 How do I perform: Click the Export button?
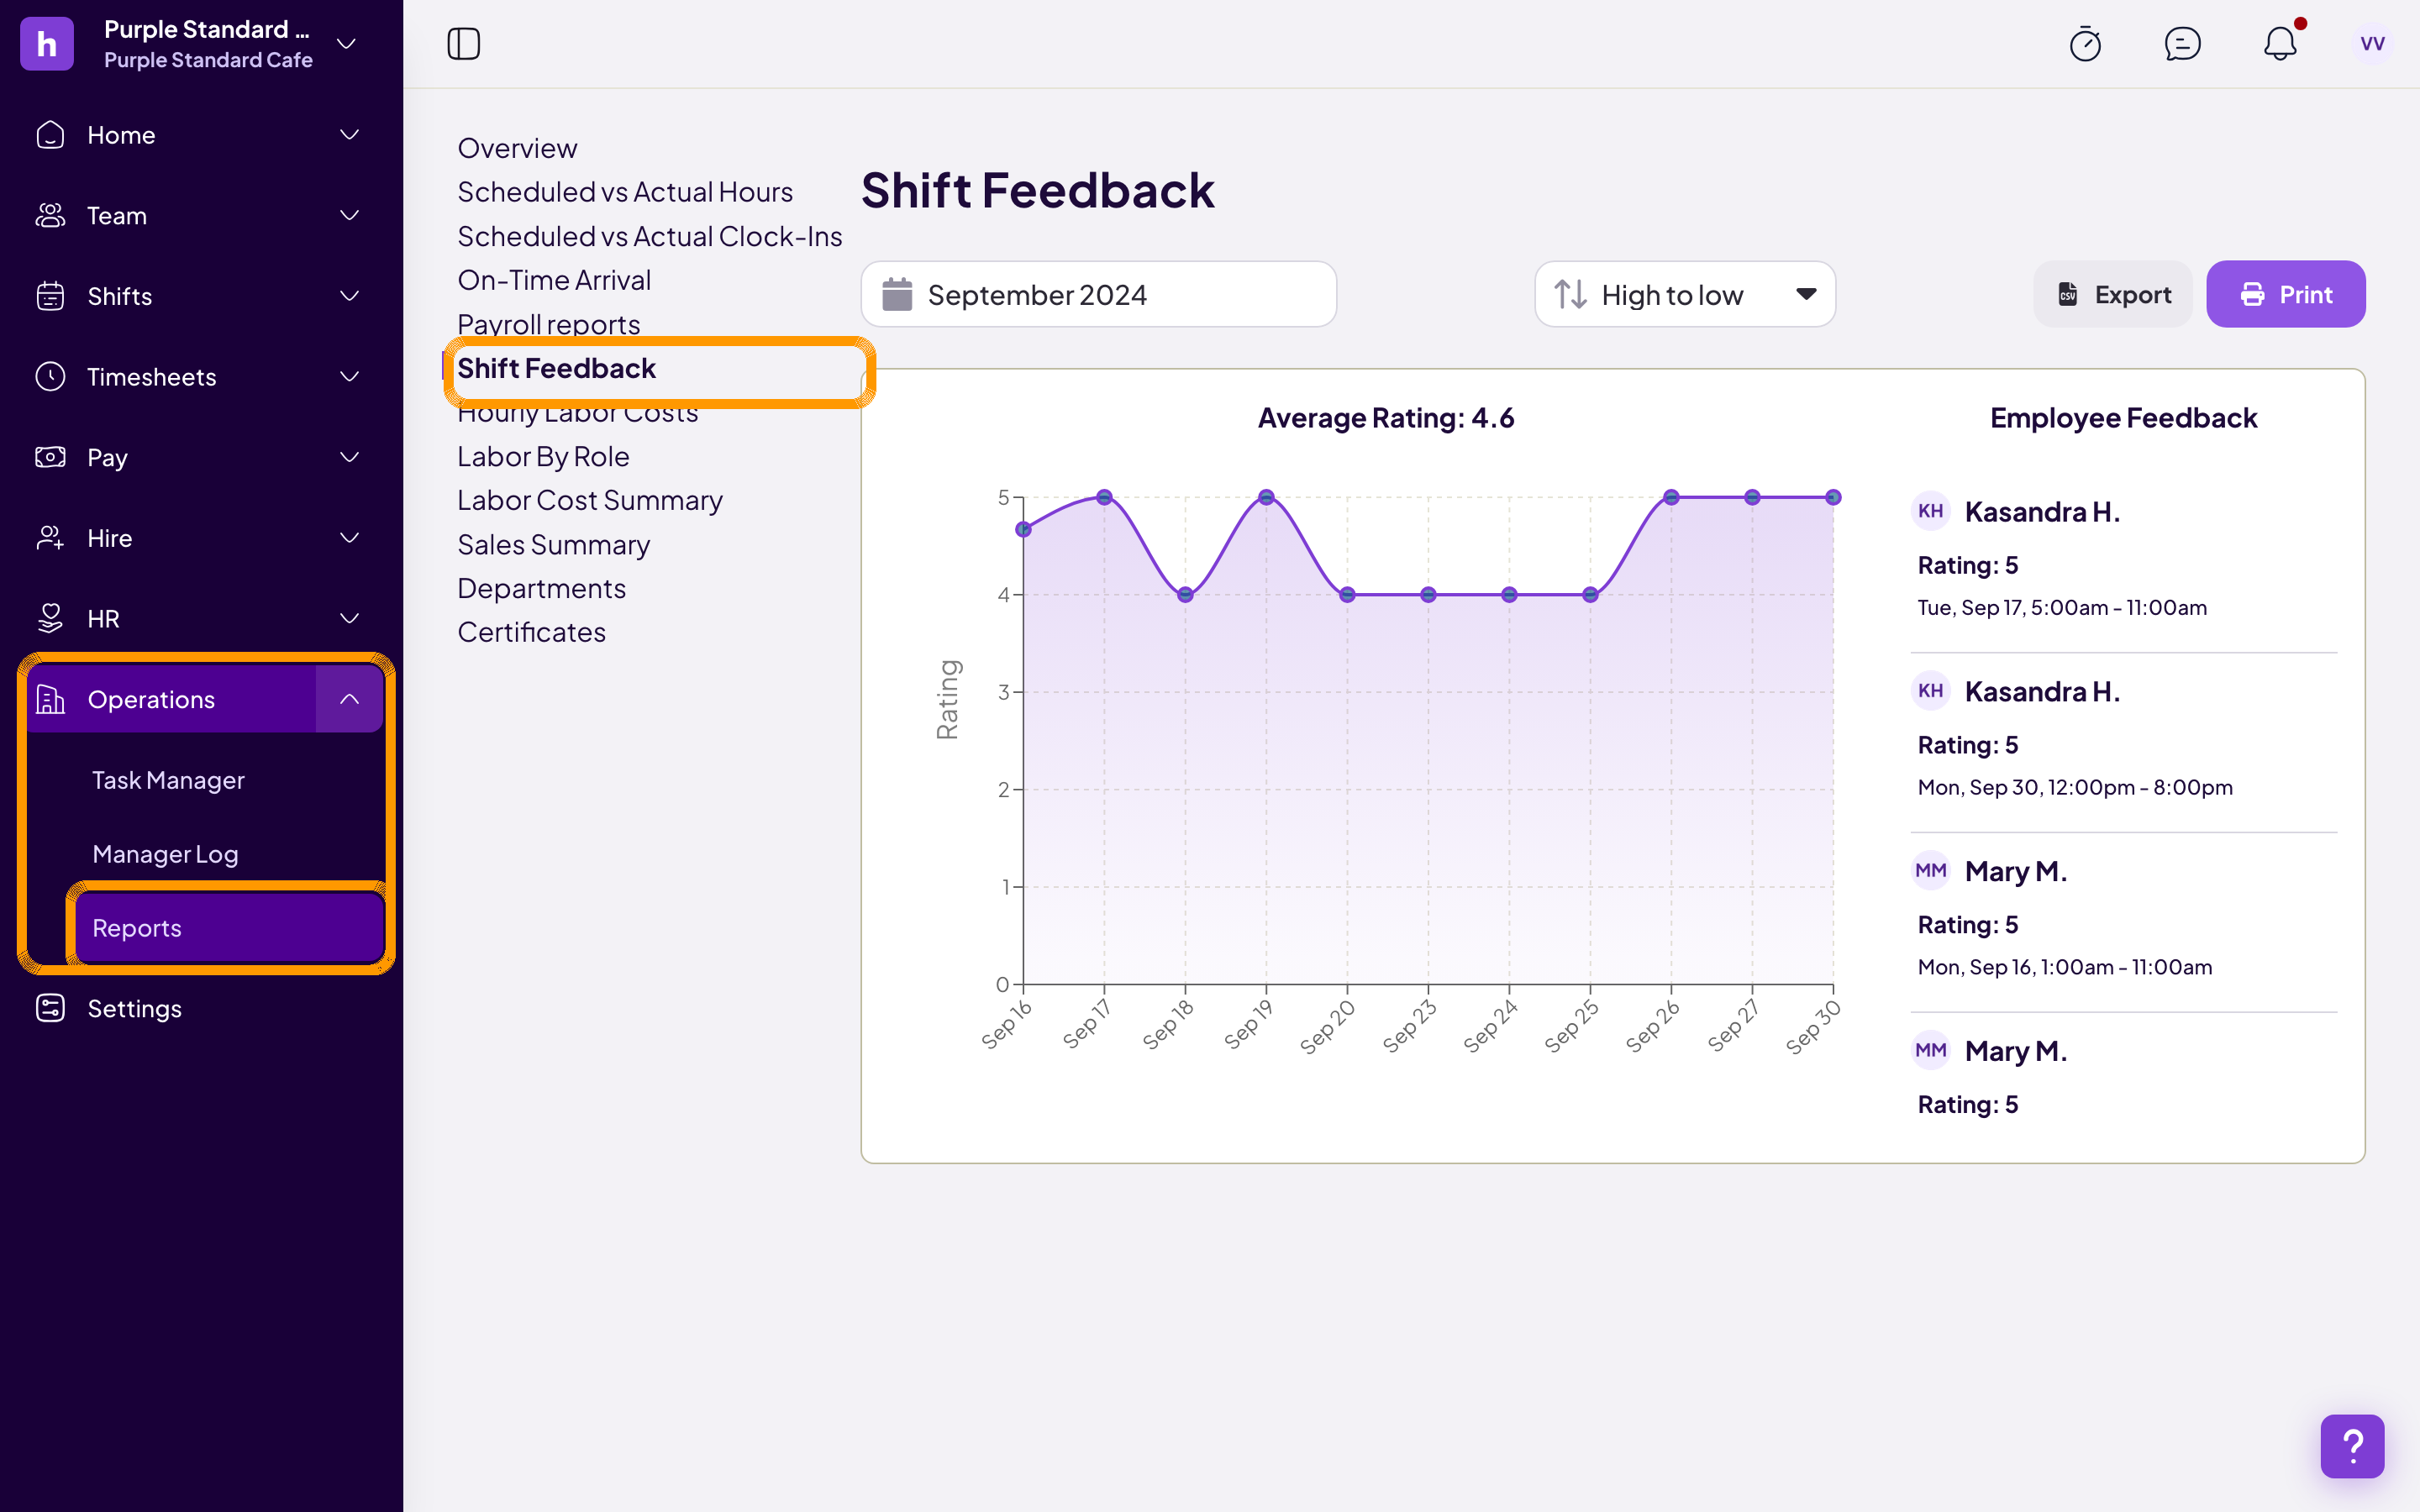coord(2112,294)
